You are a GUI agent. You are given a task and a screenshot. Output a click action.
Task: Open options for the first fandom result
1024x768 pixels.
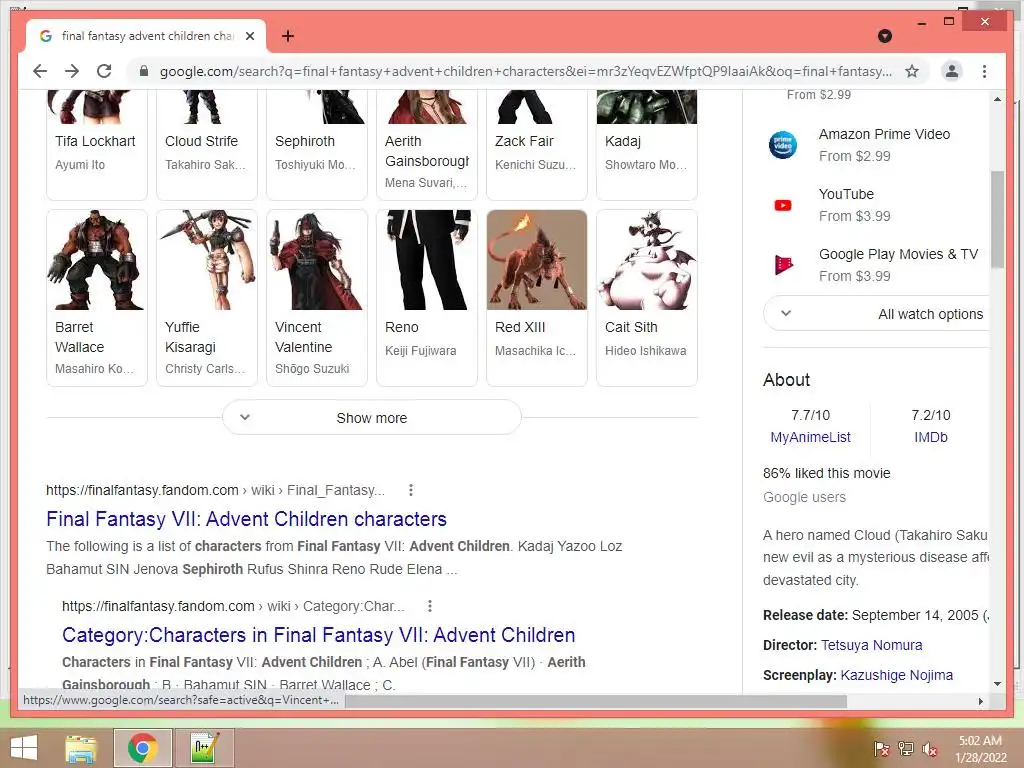[x=410, y=490]
